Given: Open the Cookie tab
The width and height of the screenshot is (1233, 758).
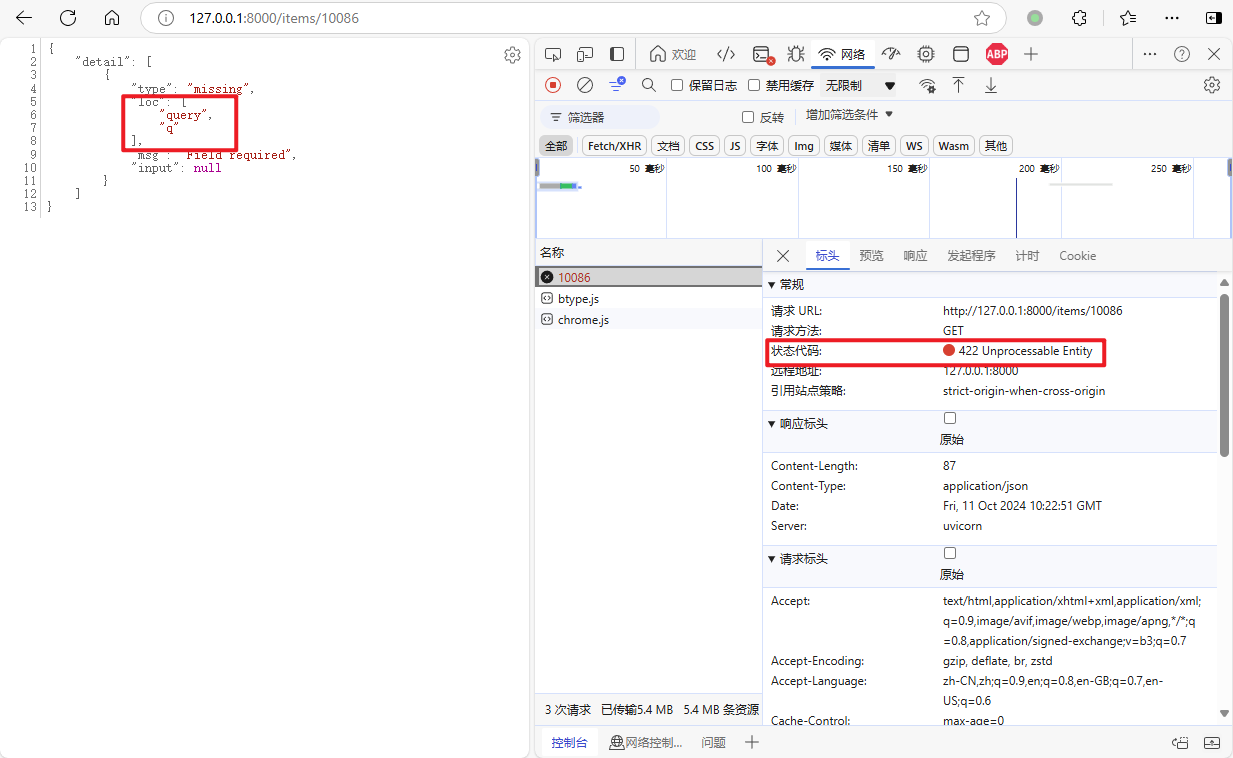Looking at the screenshot, I should (1077, 256).
